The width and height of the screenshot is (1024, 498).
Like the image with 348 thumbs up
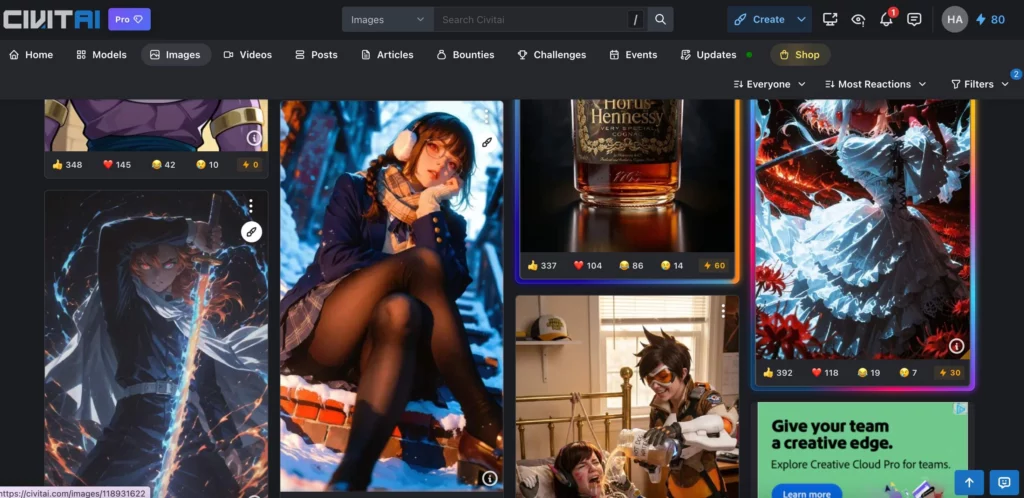[x=67, y=164]
